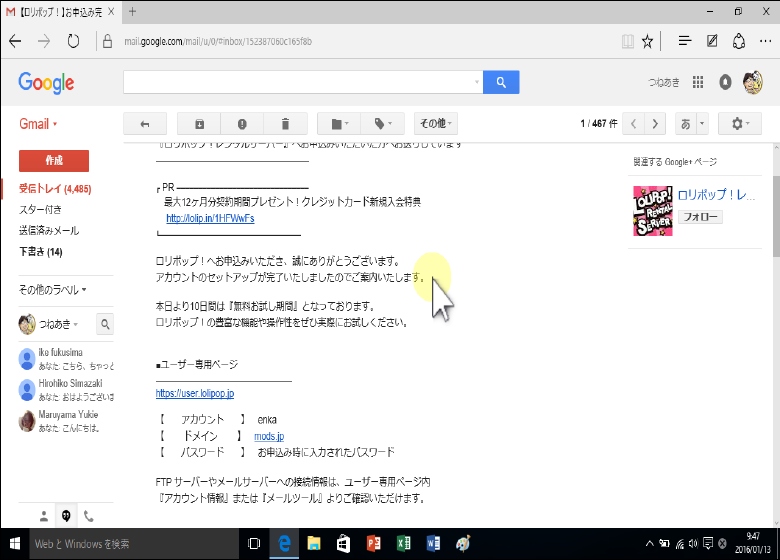The width and height of the screenshot is (780, 560).
Task: Open contacts person icon at bottom
Action: click(x=44, y=516)
